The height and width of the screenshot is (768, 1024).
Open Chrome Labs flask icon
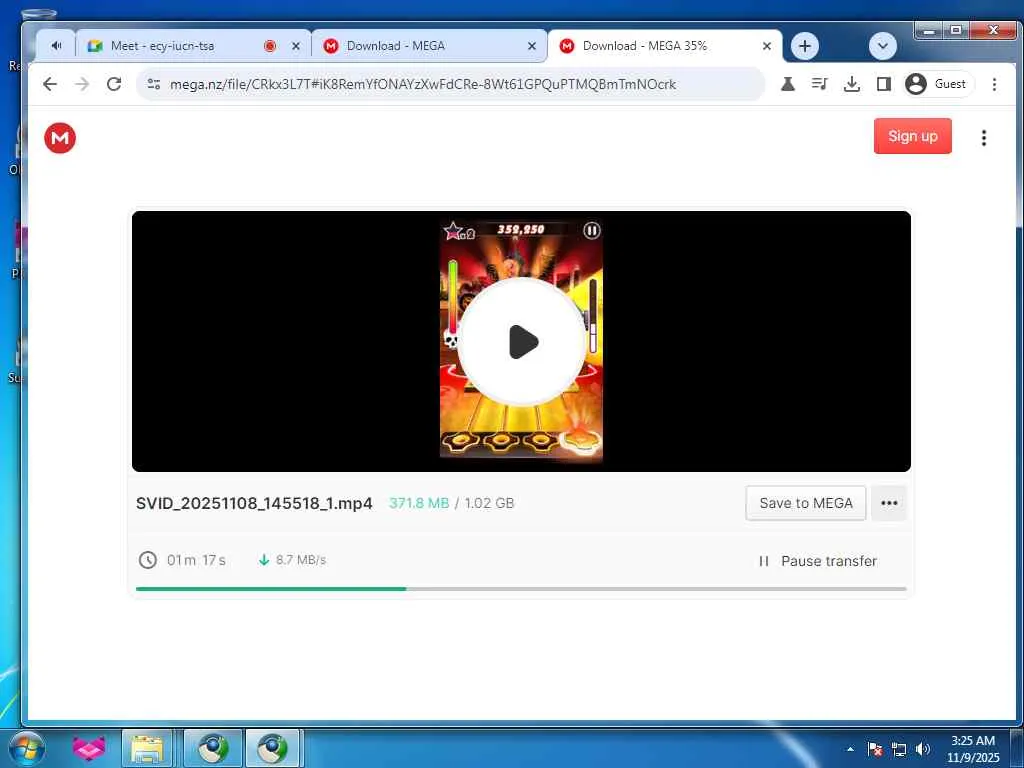click(x=788, y=84)
